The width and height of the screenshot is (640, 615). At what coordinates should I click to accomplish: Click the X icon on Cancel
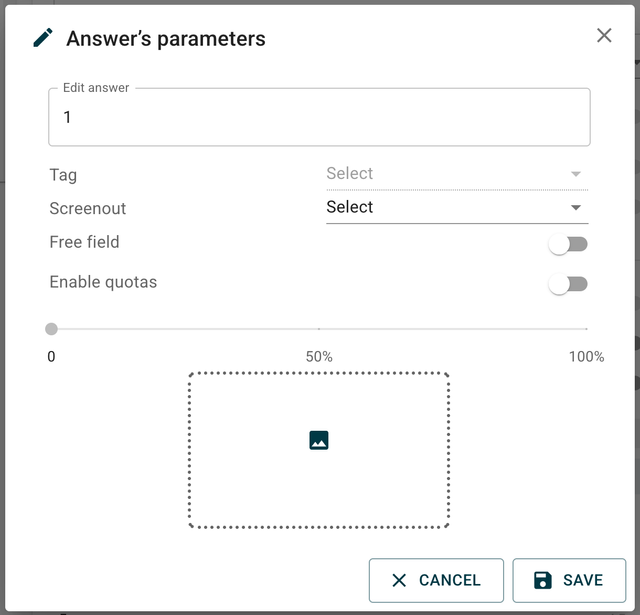click(399, 581)
